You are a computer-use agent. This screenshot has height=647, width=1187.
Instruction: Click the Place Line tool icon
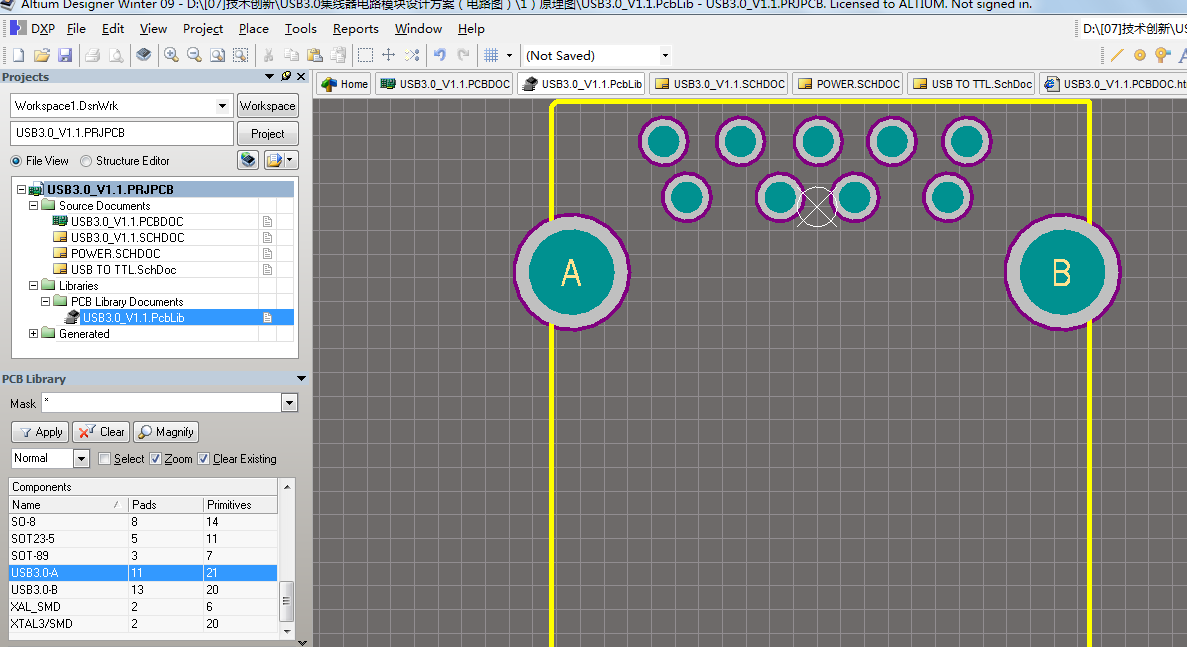pyautogui.click(x=1117, y=55)
